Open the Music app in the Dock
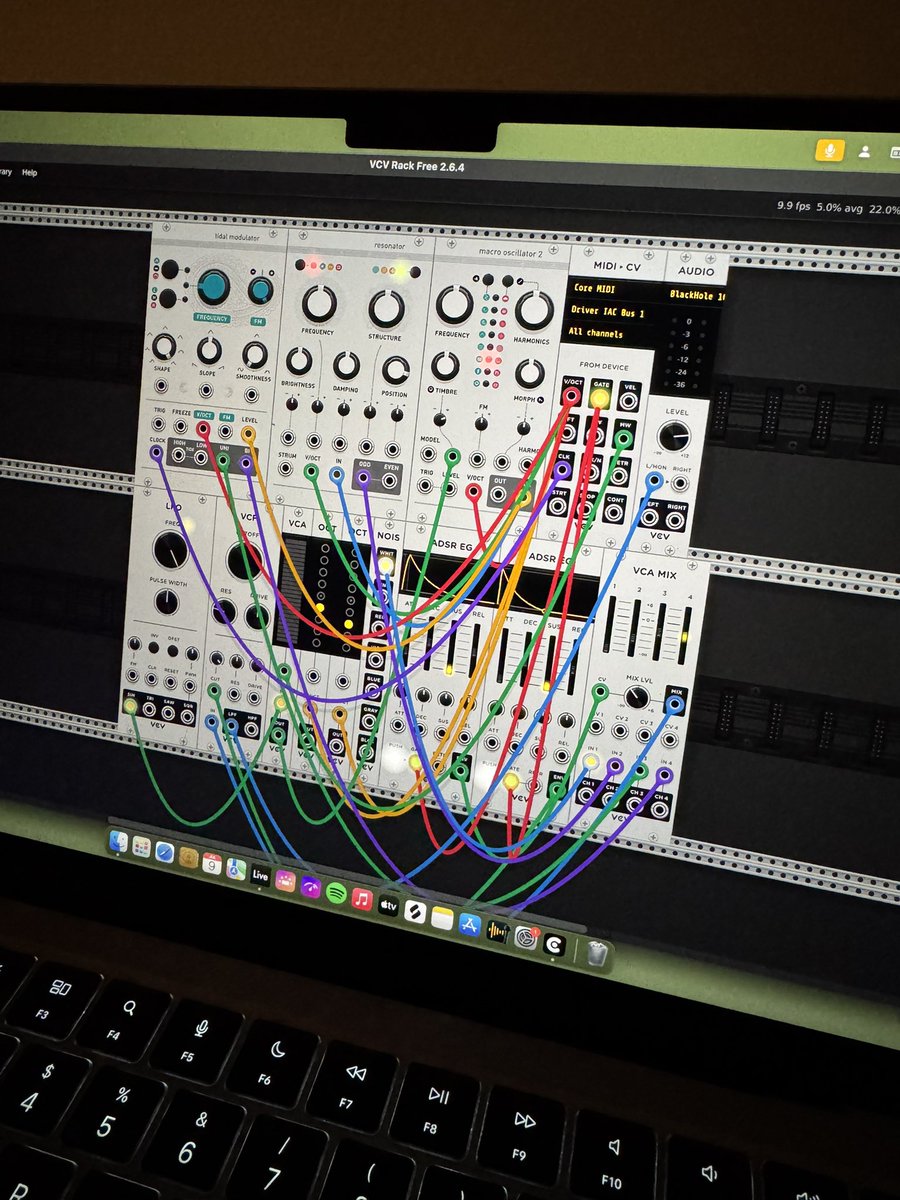 pos(362,901)
